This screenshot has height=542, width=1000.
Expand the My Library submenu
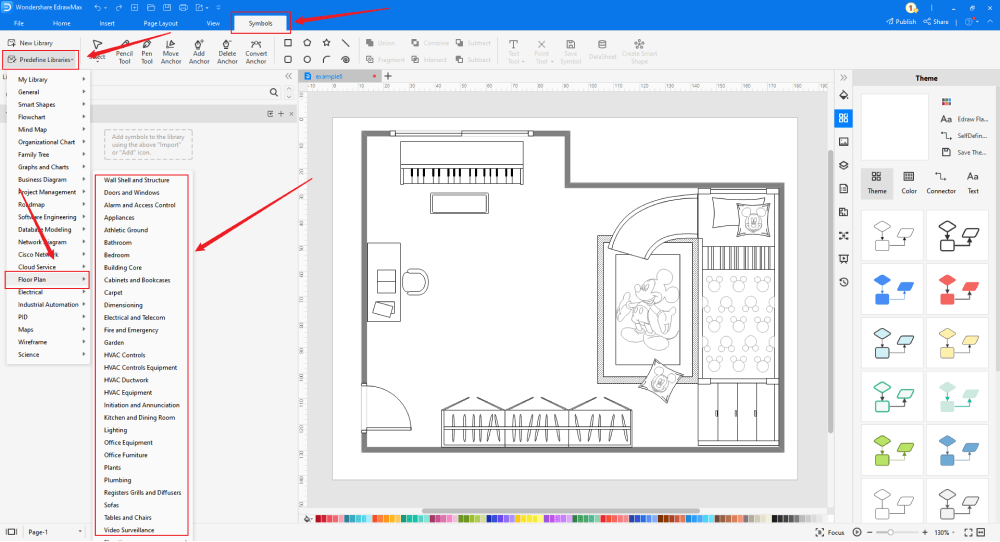(48, 80)
